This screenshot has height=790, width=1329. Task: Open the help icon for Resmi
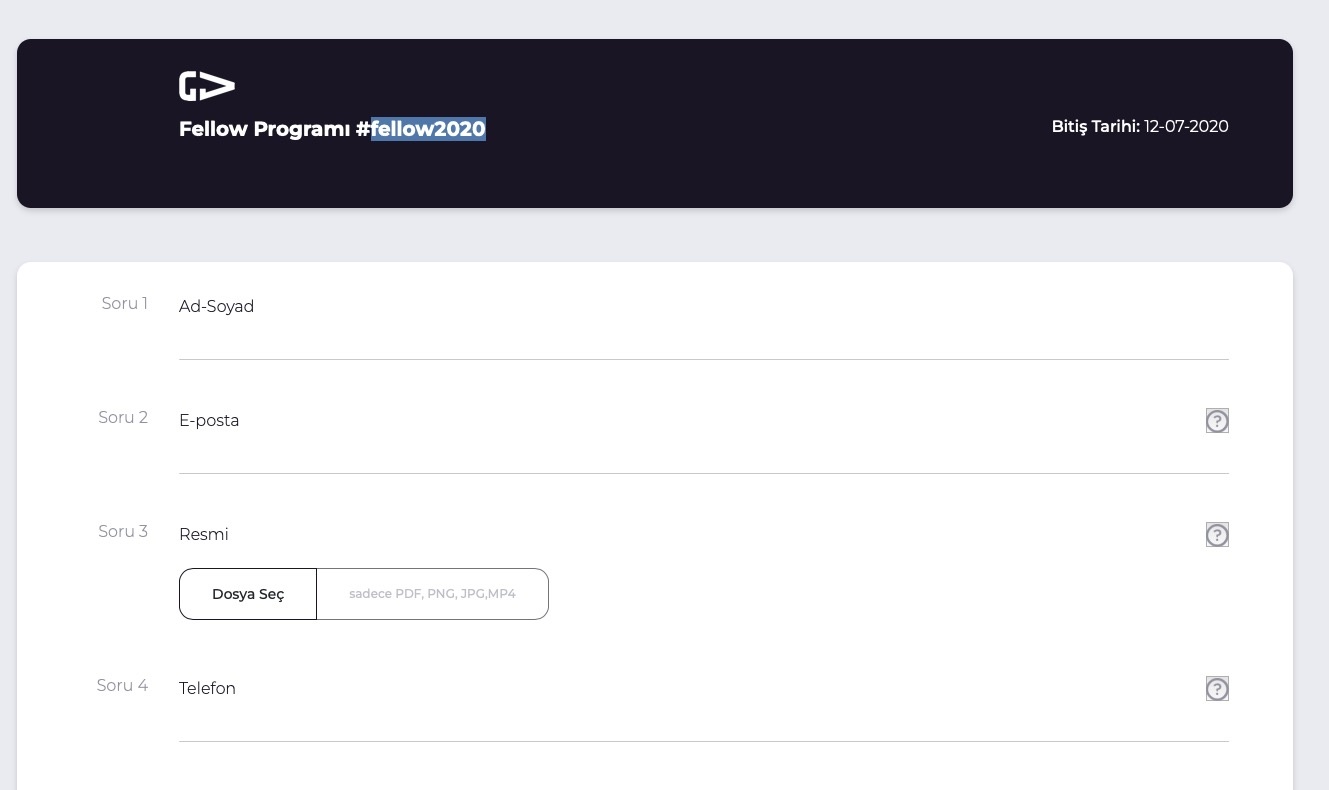click(1217, 535)
